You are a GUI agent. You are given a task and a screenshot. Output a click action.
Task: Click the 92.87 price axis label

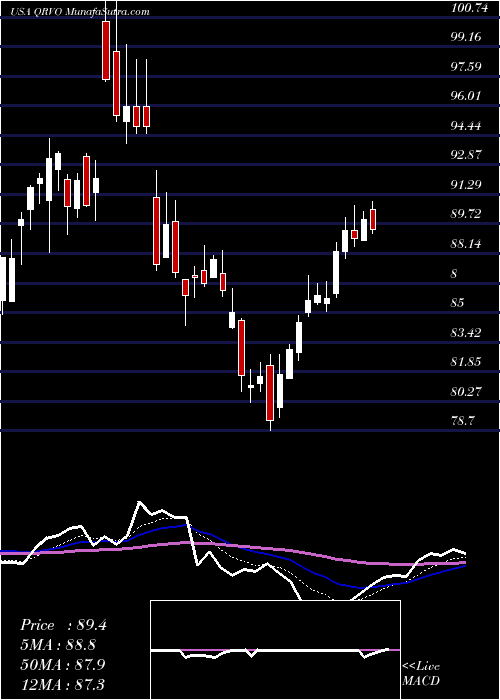tap(466, 155)
